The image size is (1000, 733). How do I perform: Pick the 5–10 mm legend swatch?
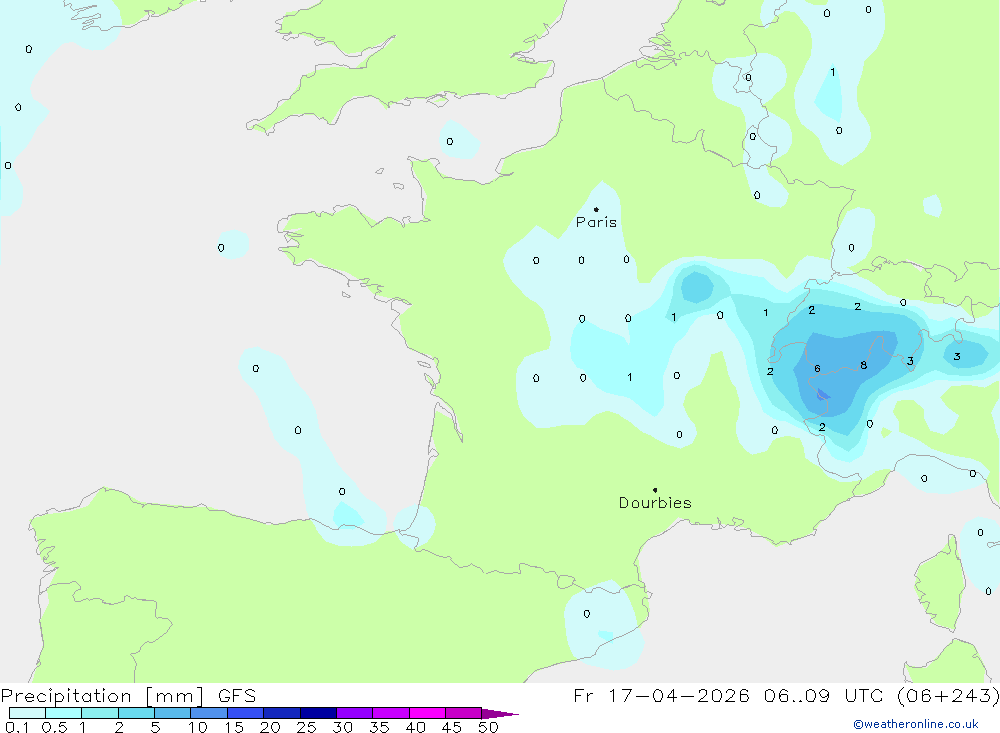click(172, 713)
